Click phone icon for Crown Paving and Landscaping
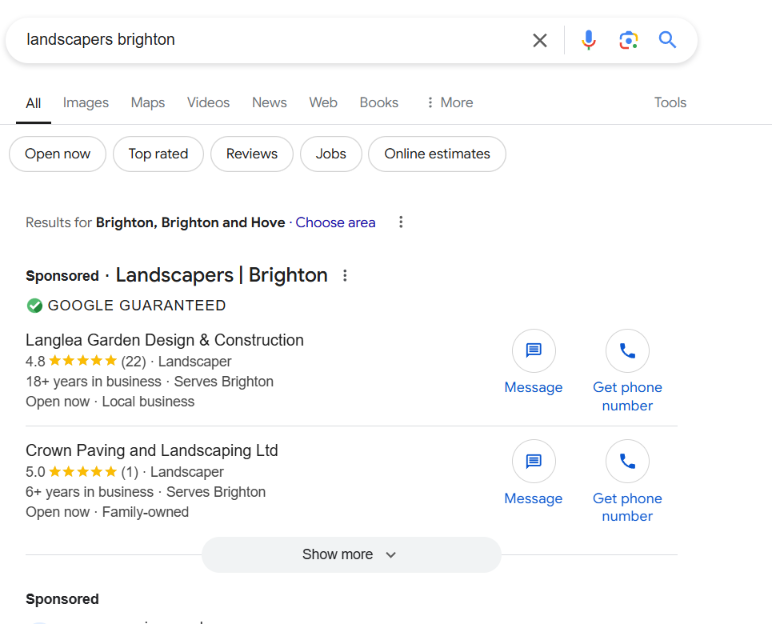Viewport: 772px width, 624px height. point(627,462)
